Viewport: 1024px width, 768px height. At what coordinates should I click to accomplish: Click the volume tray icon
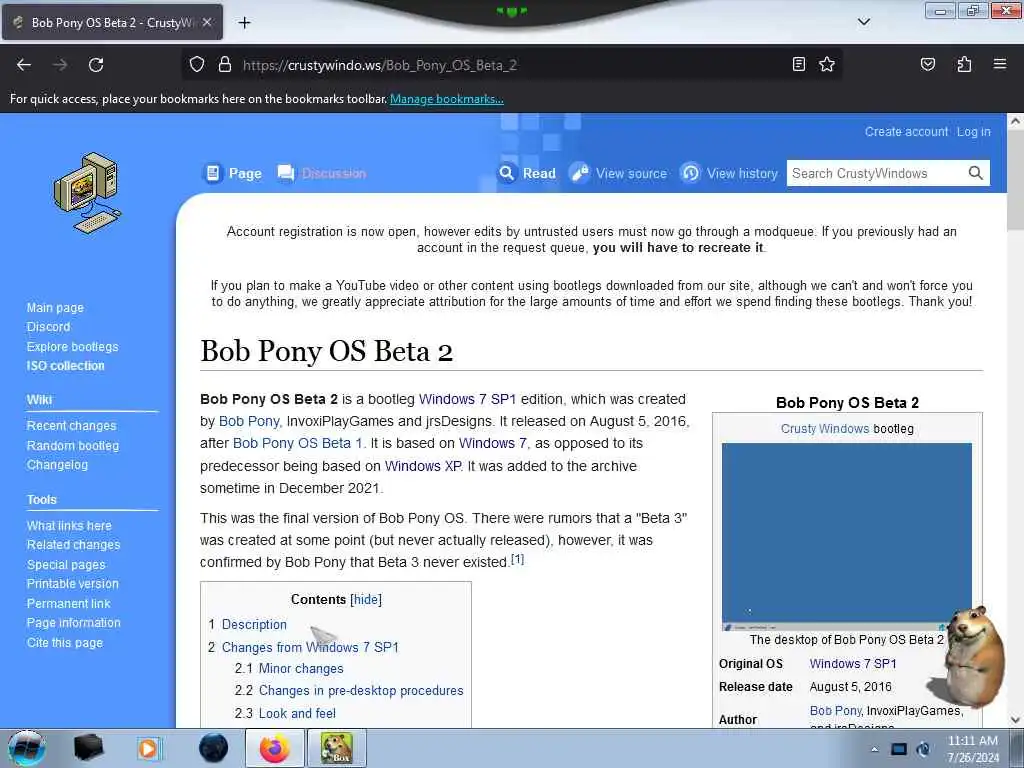(x=923, y=749)
